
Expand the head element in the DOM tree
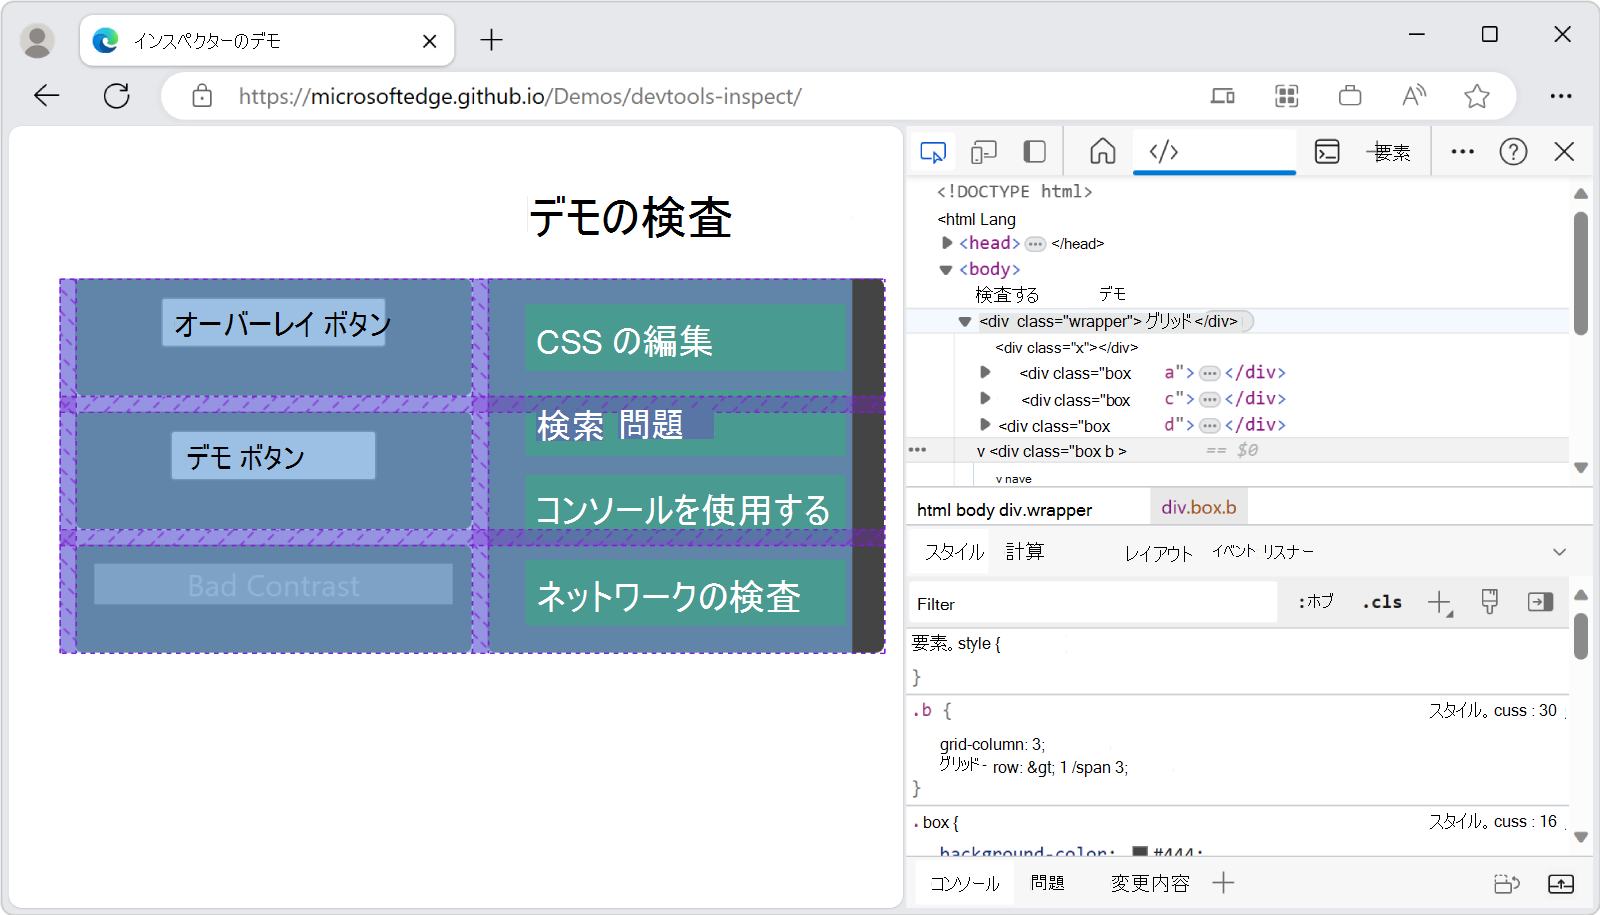[x=946, y=242]
